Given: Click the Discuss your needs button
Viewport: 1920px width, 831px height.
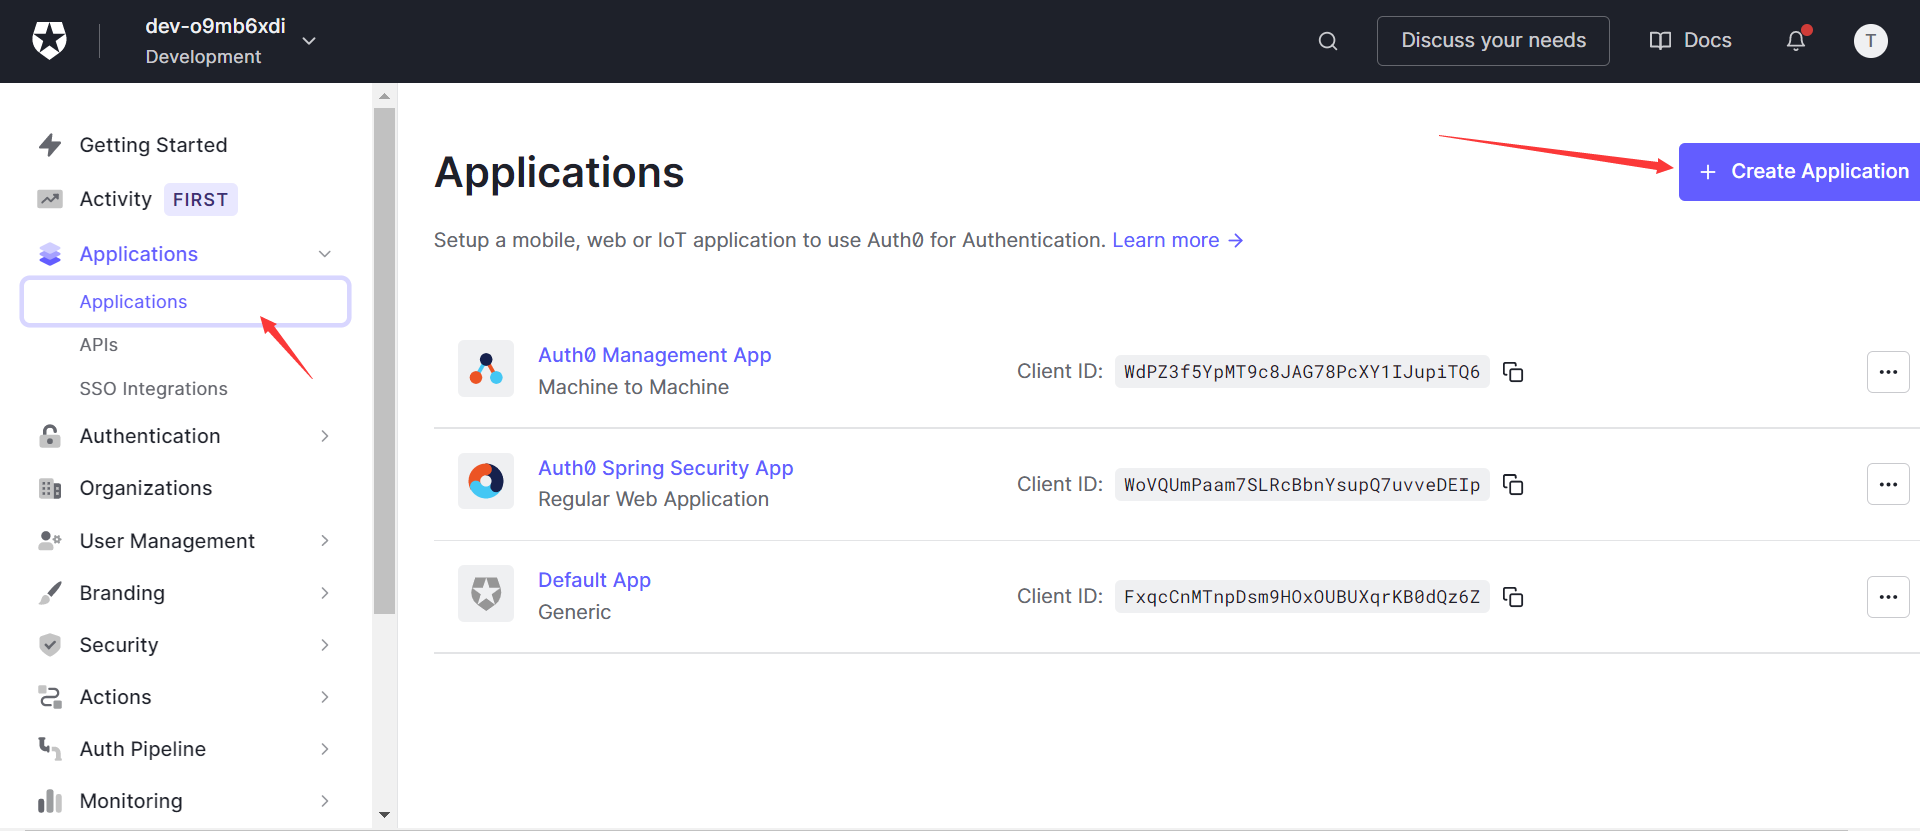Looking at the screenshot, I should coord(1493,41).
